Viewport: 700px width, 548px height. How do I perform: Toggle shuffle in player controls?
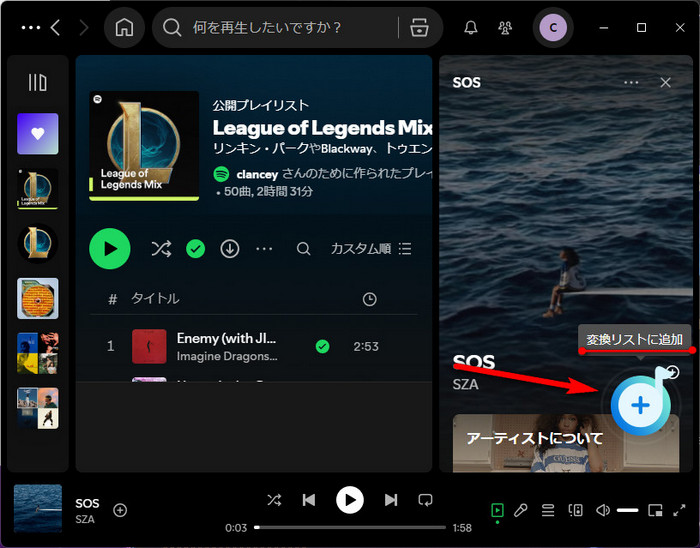(274, 500)
